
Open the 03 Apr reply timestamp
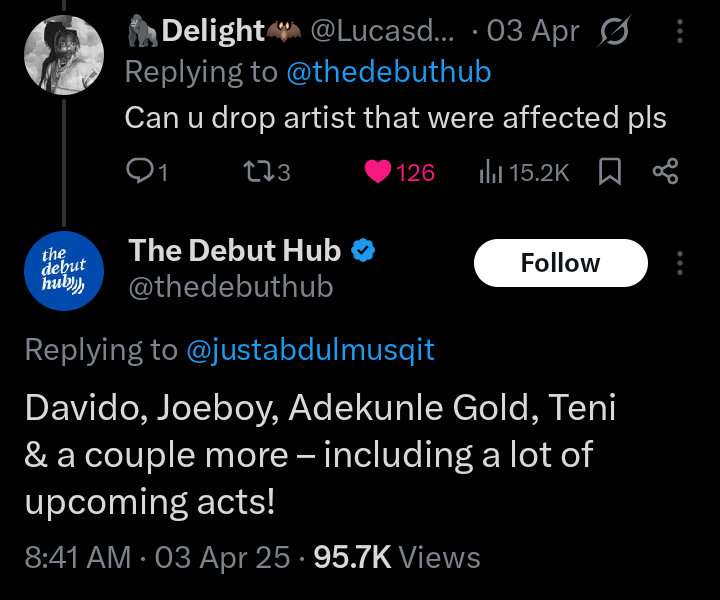pyautogui.click(x=531, y=32)
